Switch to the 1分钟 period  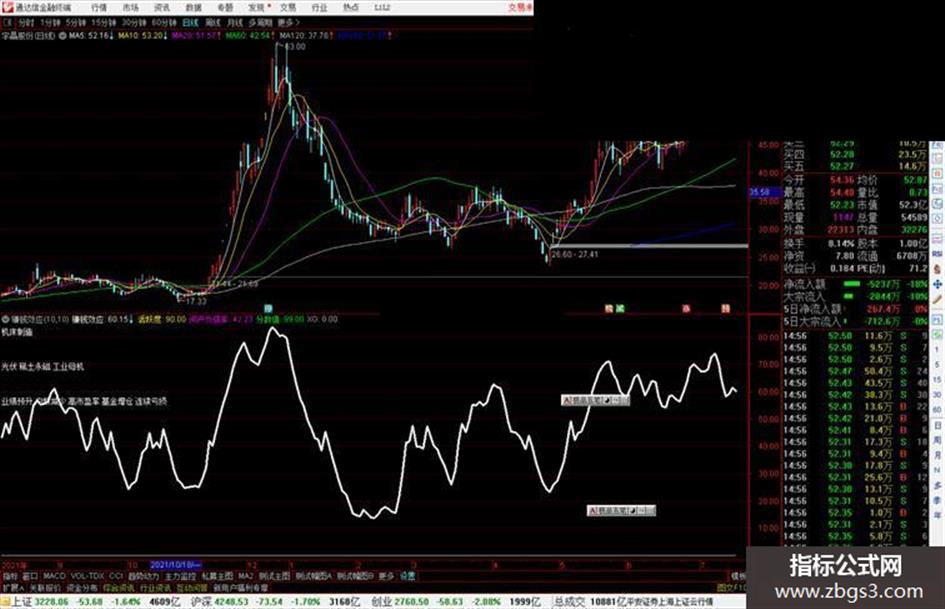50,22
